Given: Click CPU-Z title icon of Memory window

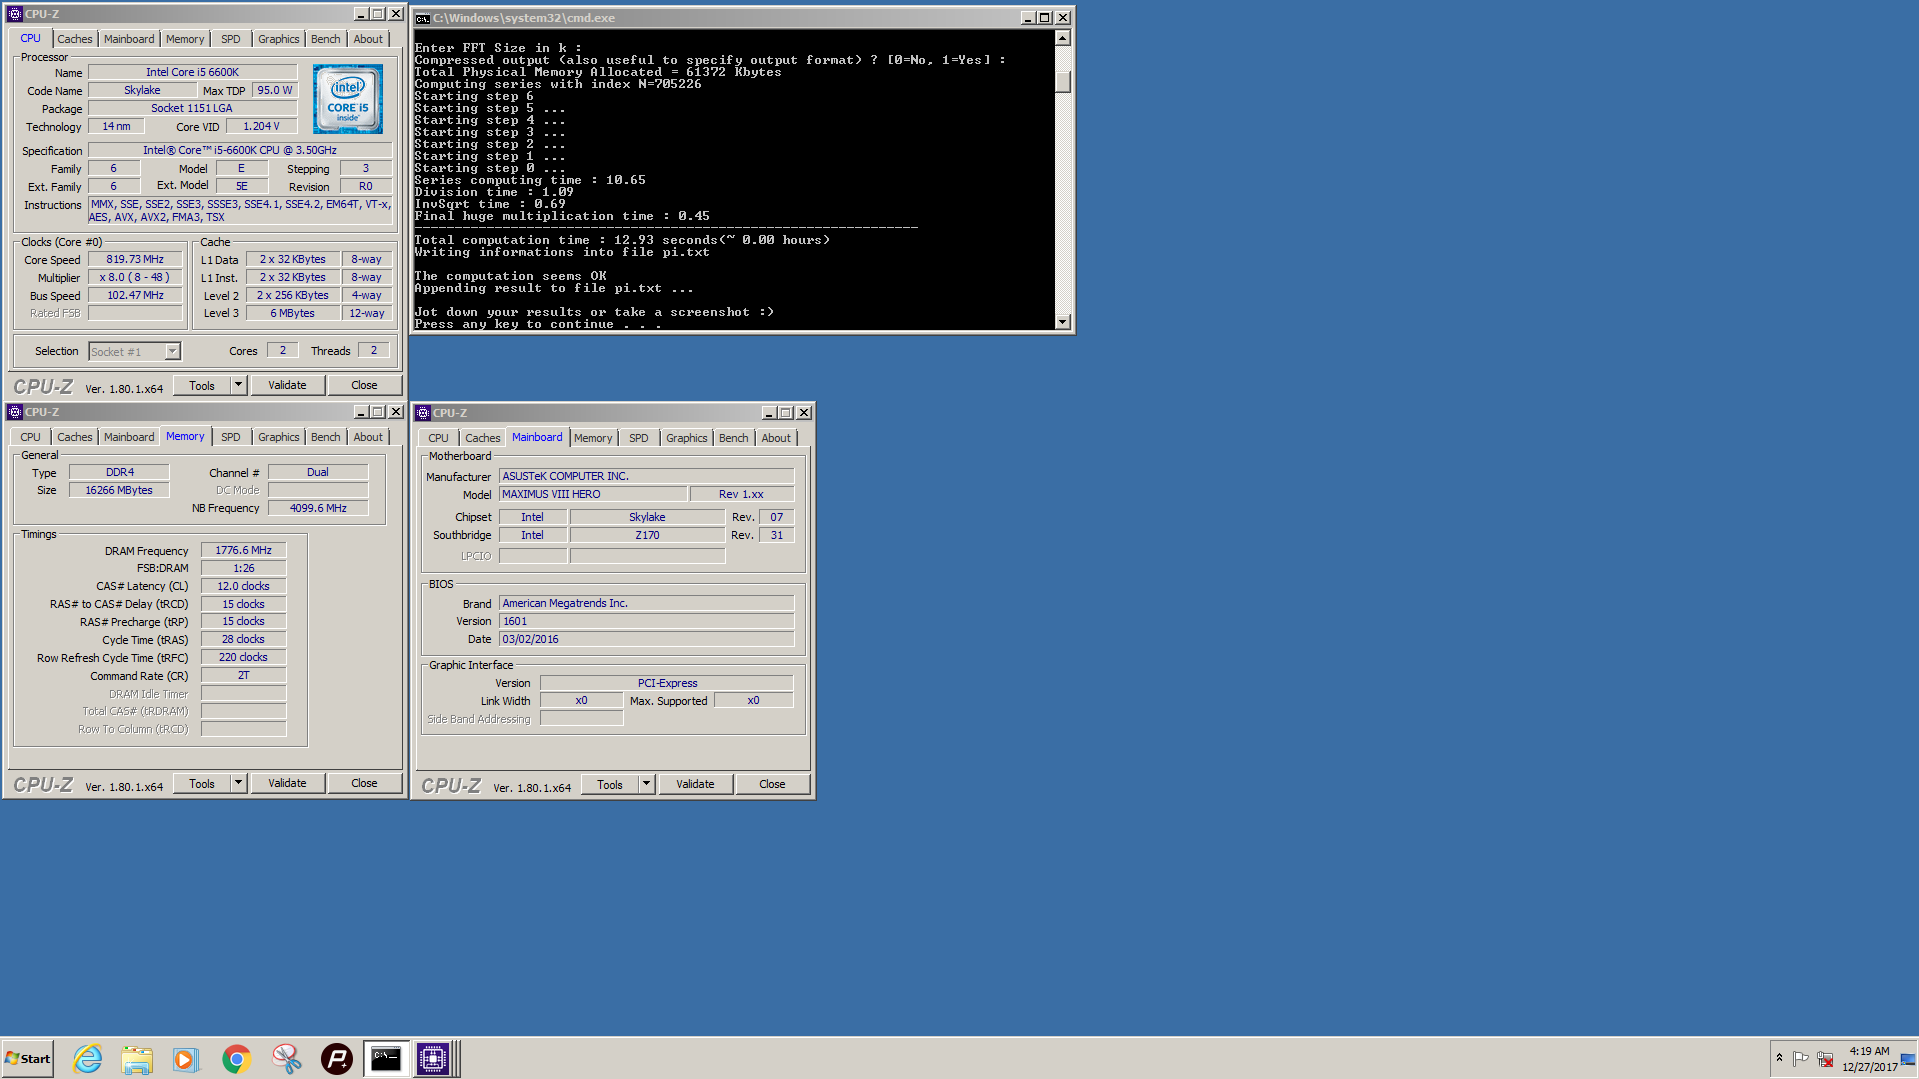Looking at the screenshot, I should (15, 412).
